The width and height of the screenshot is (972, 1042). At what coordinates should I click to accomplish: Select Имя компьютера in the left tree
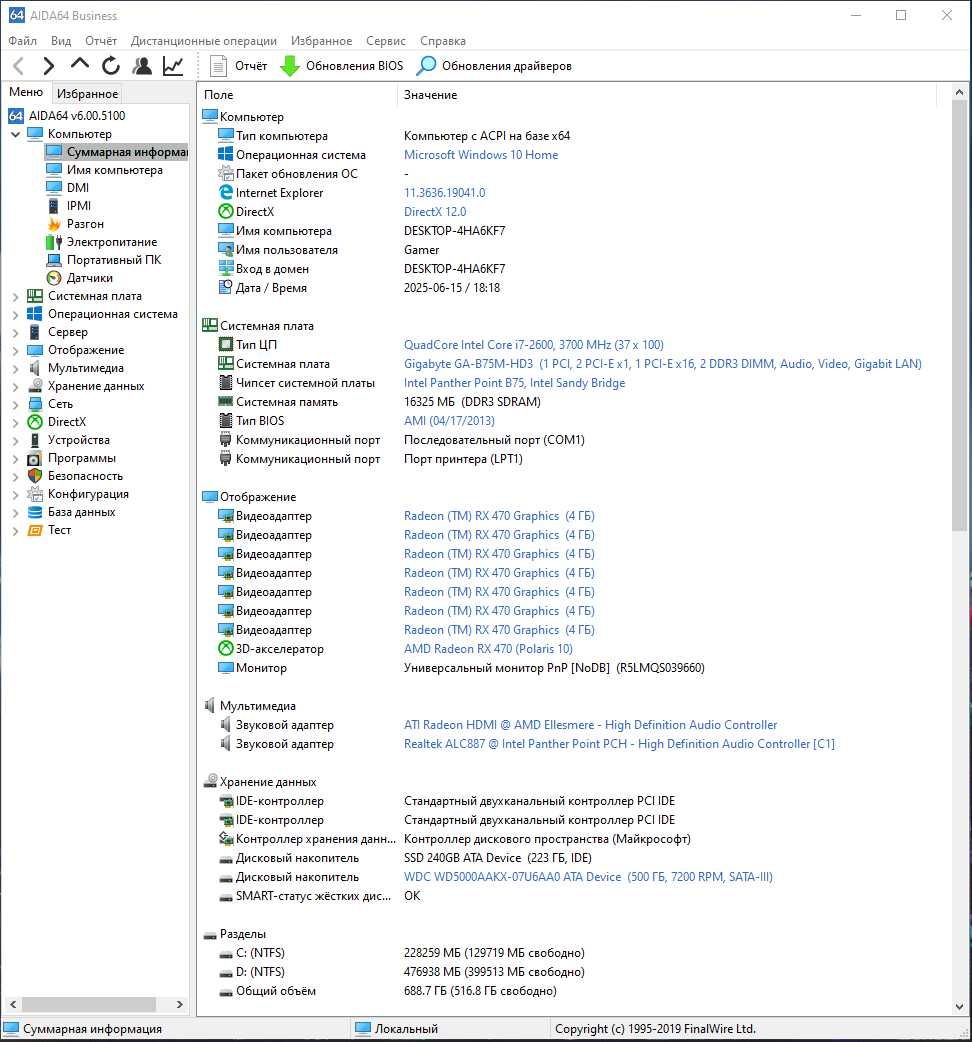pos(114,170)
